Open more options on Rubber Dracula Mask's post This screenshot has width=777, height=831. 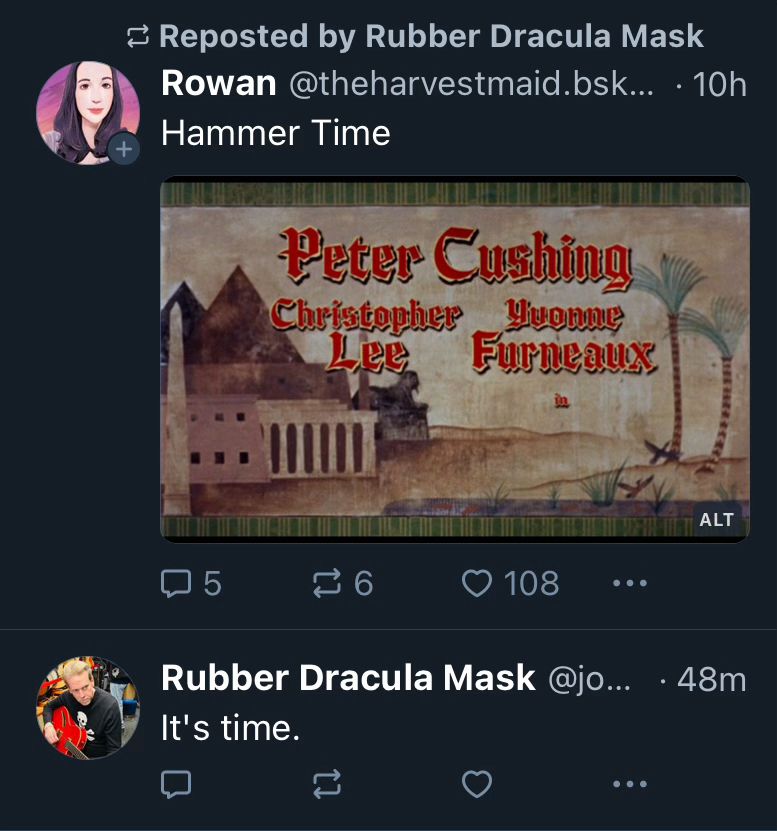[628, 784]
